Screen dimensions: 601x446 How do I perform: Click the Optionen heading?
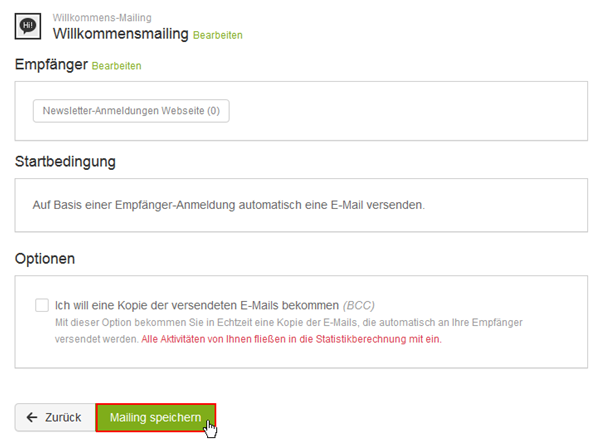45,259
